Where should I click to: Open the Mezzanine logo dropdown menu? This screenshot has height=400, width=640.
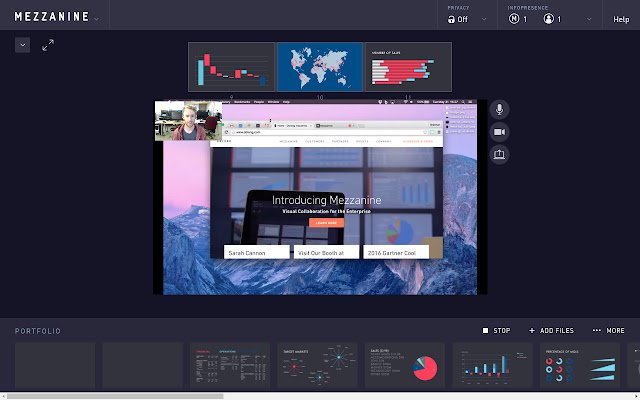point(96,19)
